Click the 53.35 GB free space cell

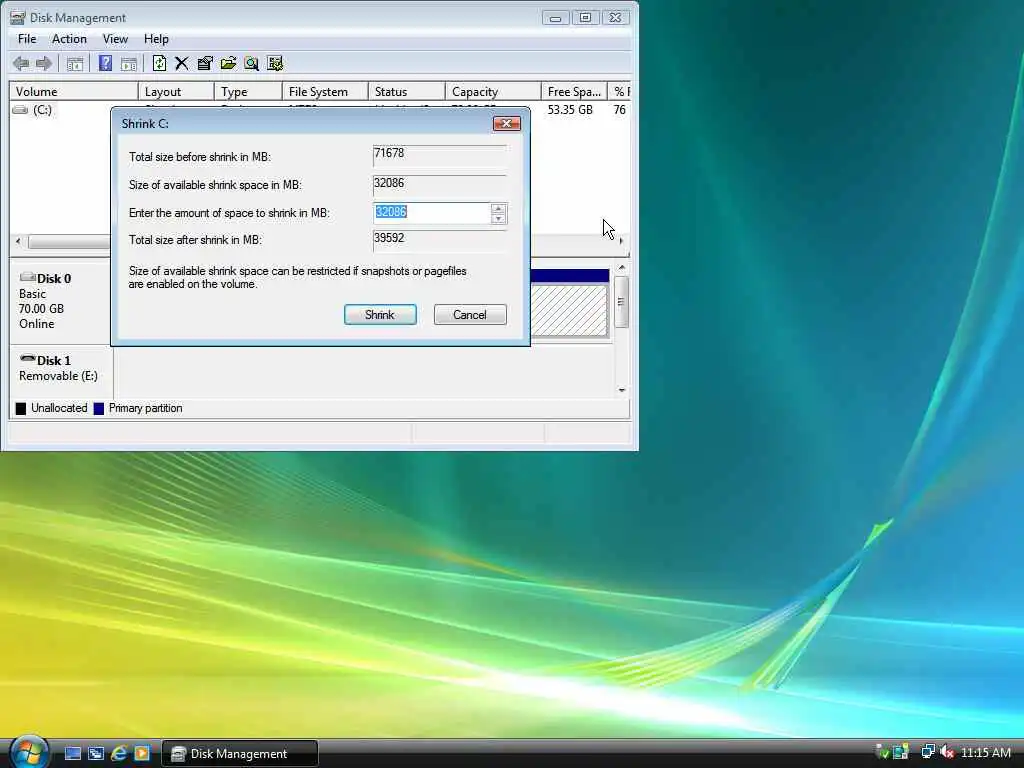[x=570, y=110]
